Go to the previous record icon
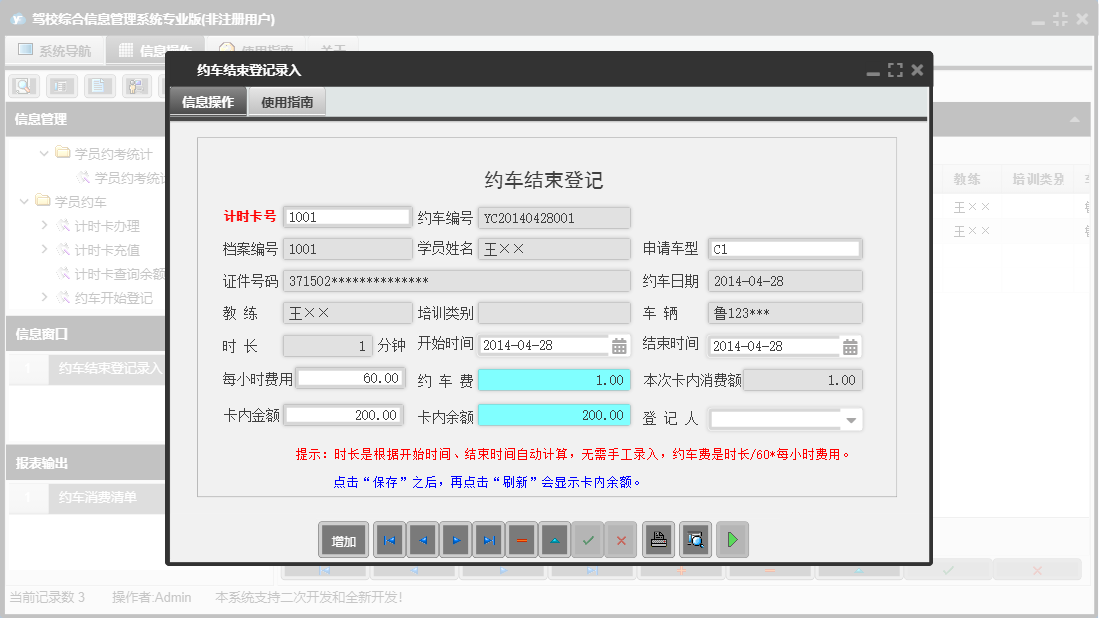The height and width of the screenshot is (618, 1099). pos(423,539)
